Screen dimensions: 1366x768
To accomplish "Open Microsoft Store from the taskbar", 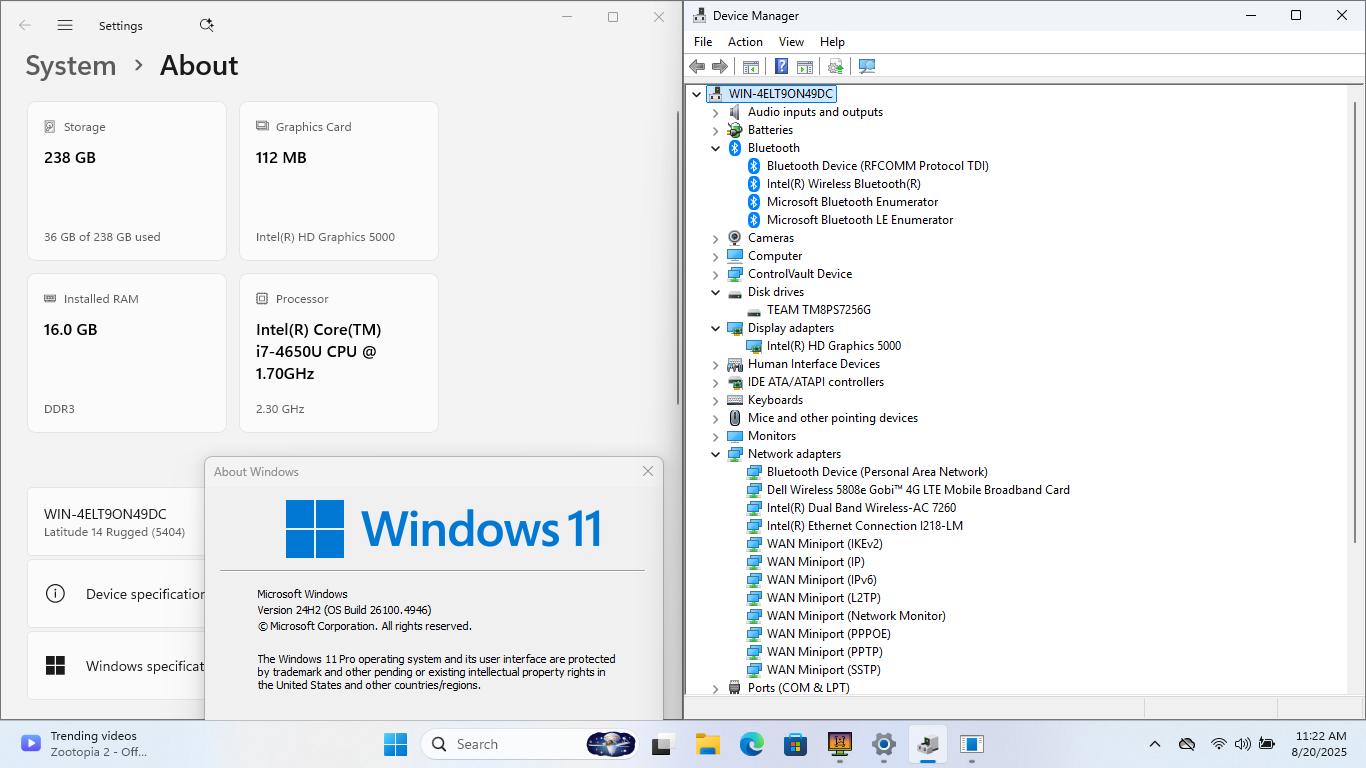I will tap(795, 744).
